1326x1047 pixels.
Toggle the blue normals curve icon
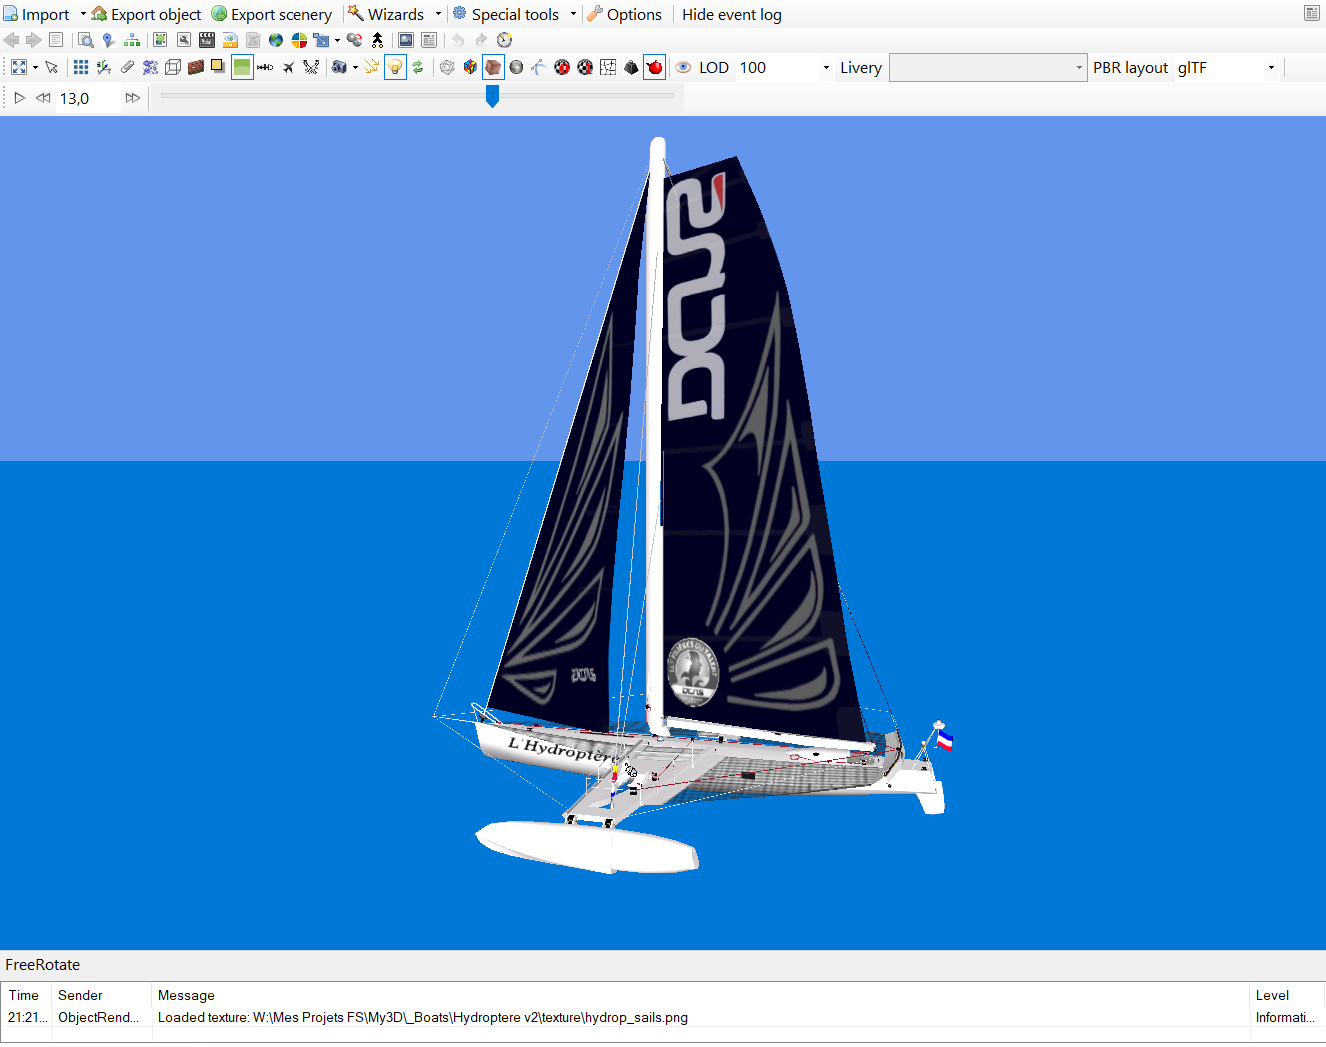[539, 67]
